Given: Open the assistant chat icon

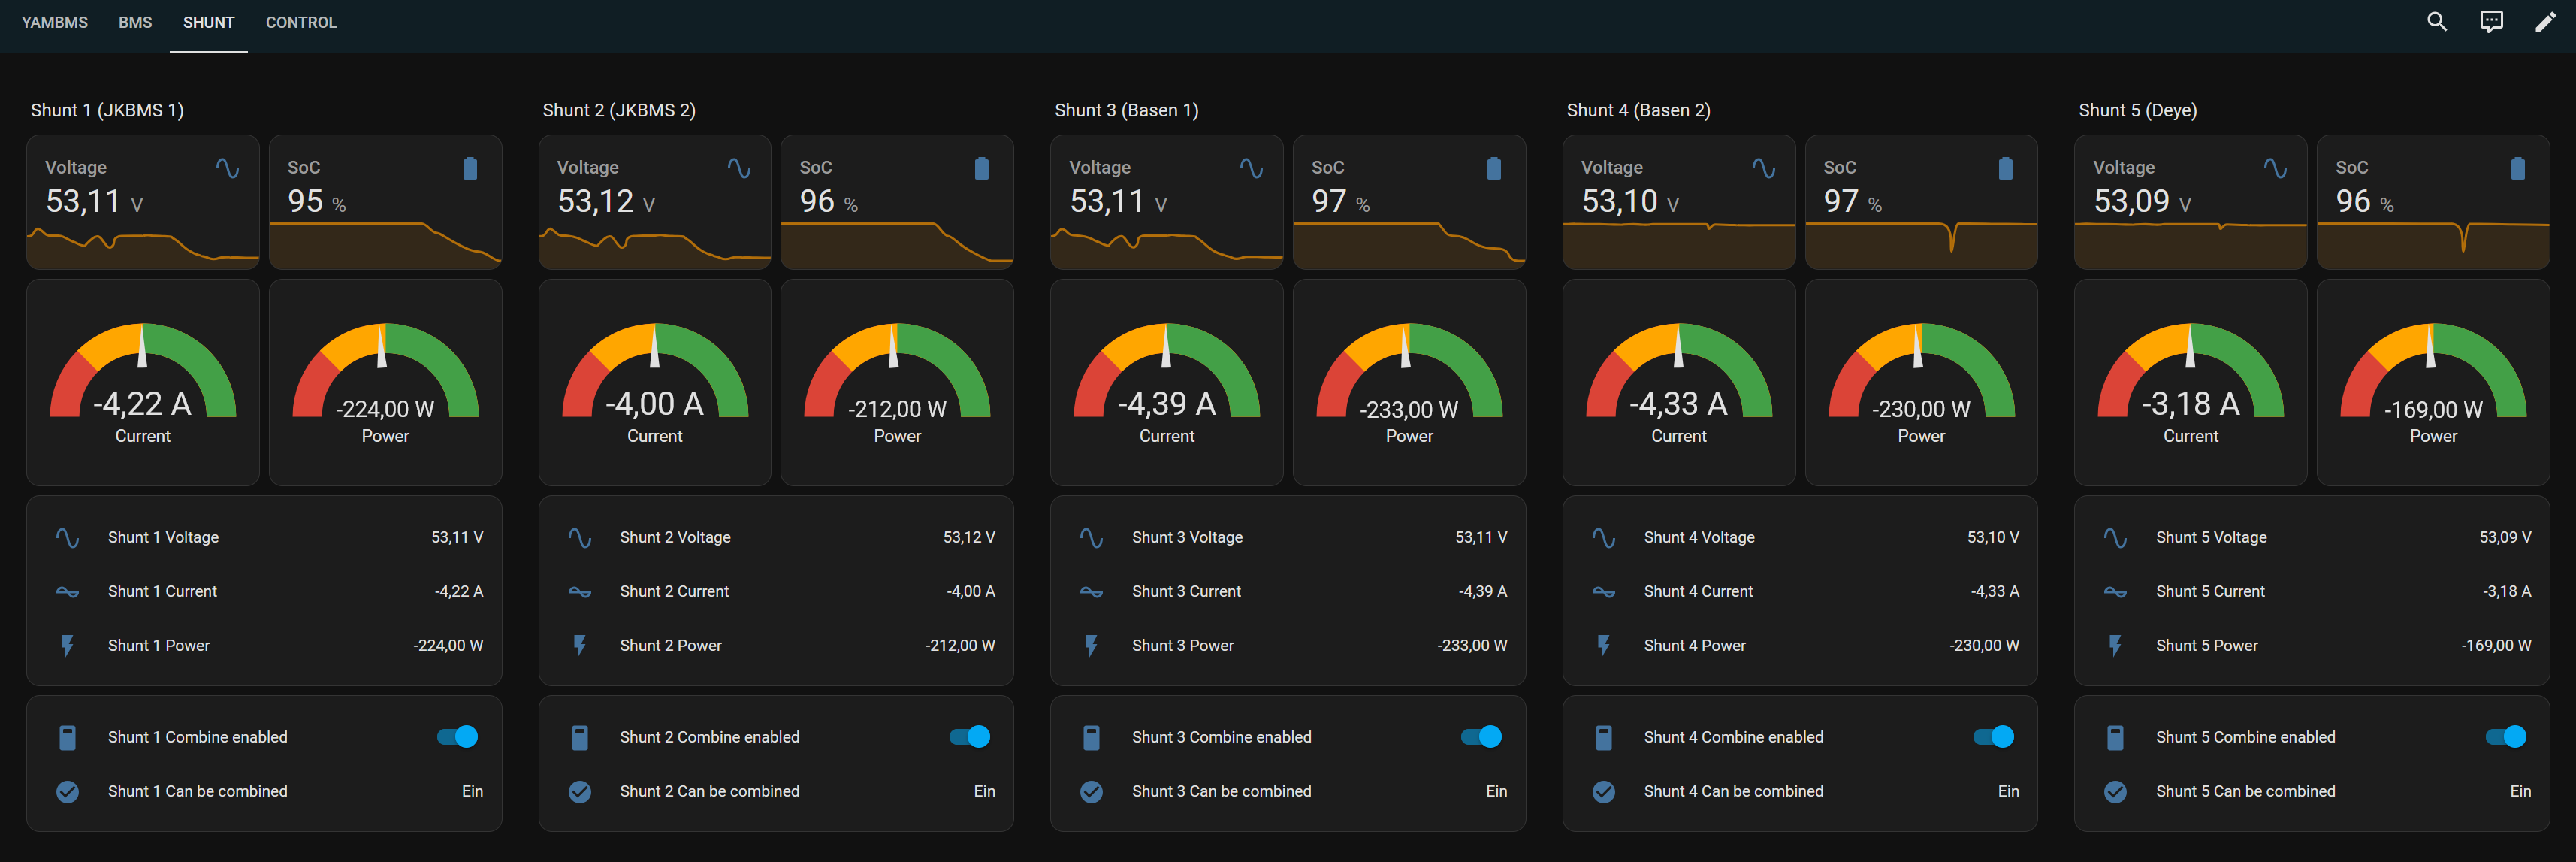Looking at the screenshot, I should (2490, 22).
